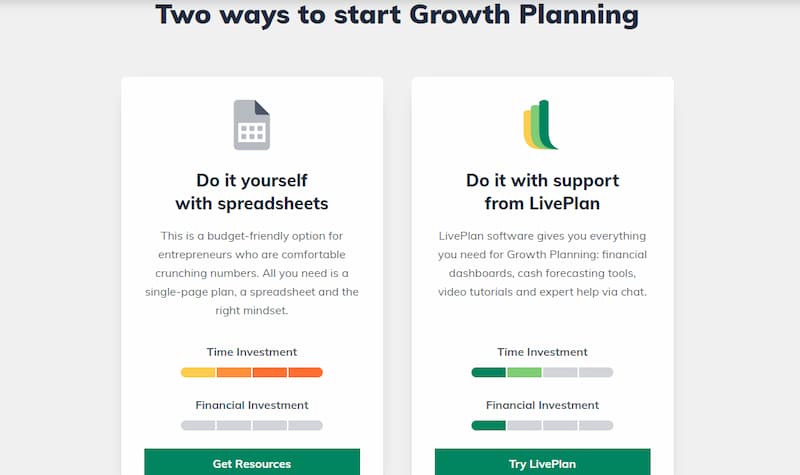Click the Time Investment label in LivePlan card
Viewport: 800px width, 475px height.
pyautogui.click(x=542, y=352)
